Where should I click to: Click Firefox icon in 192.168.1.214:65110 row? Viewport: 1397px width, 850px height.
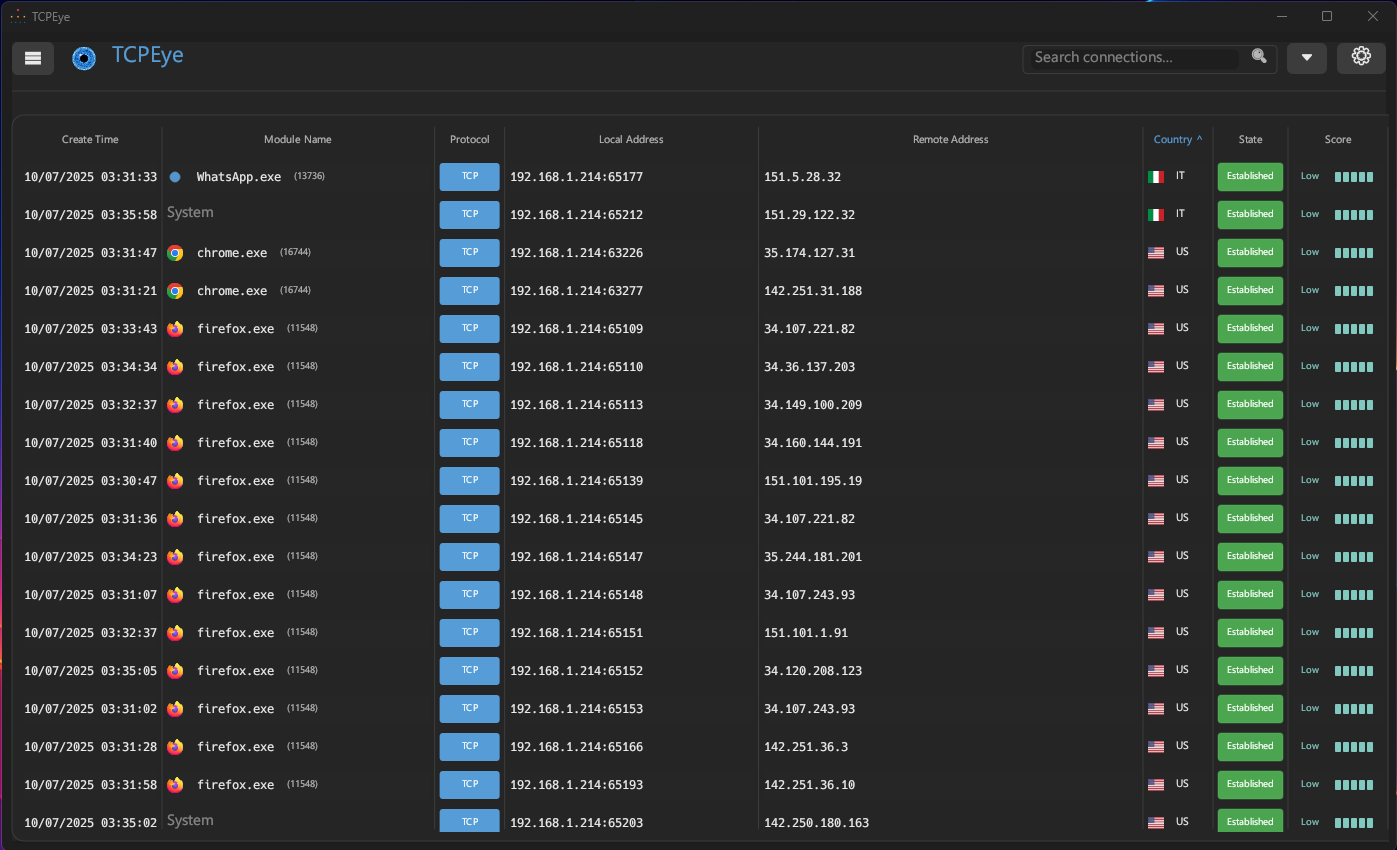coord(175,367)
